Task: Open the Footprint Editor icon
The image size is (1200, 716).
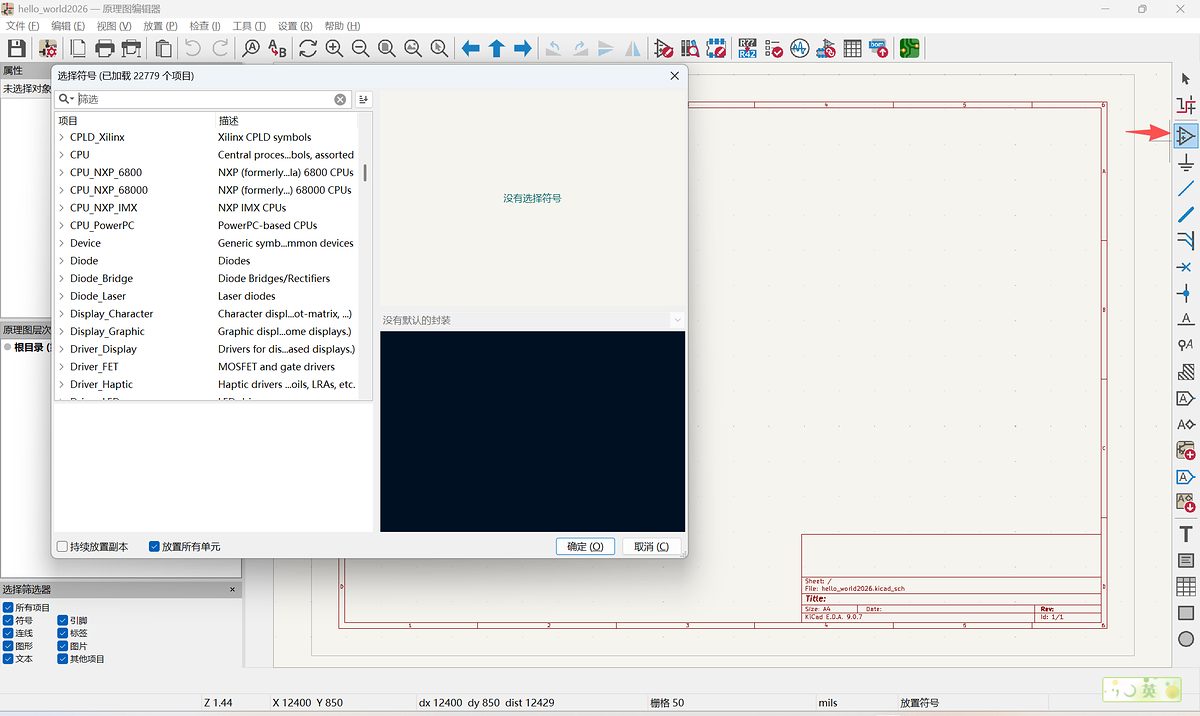Action: click(x=716, y=48)
